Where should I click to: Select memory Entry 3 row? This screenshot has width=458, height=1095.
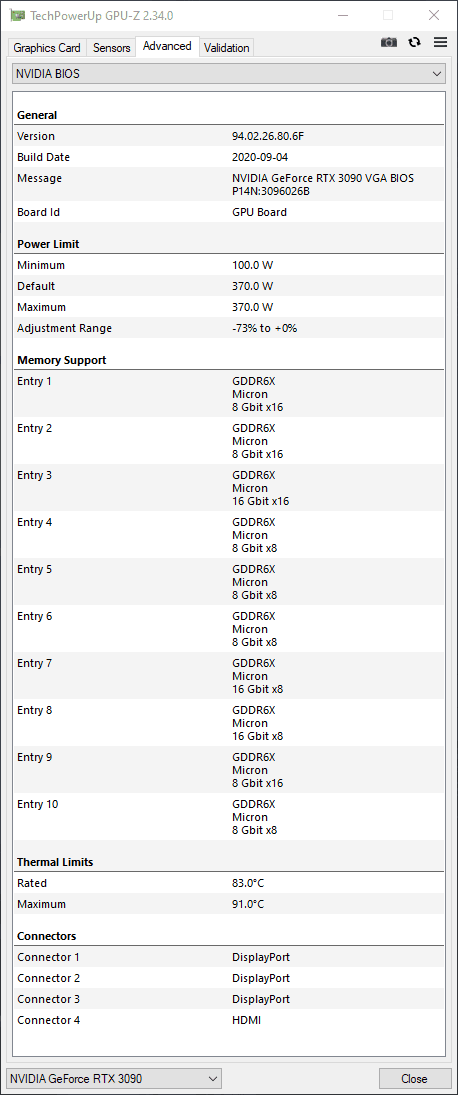point(229,488)
